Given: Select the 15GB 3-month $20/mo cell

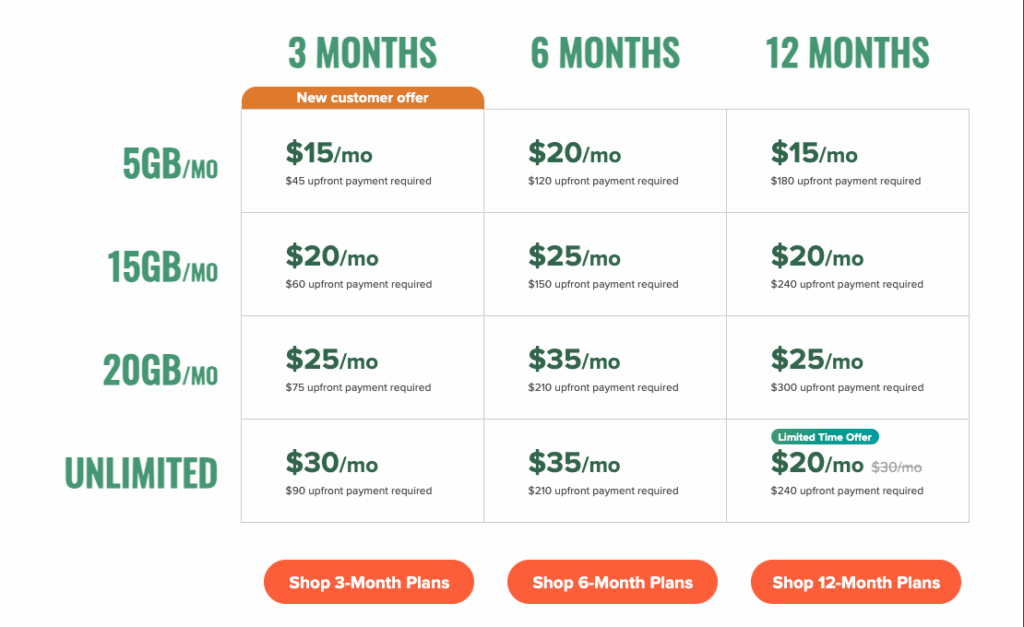Looking at the screenshot, I should click(x=362, y=264).
